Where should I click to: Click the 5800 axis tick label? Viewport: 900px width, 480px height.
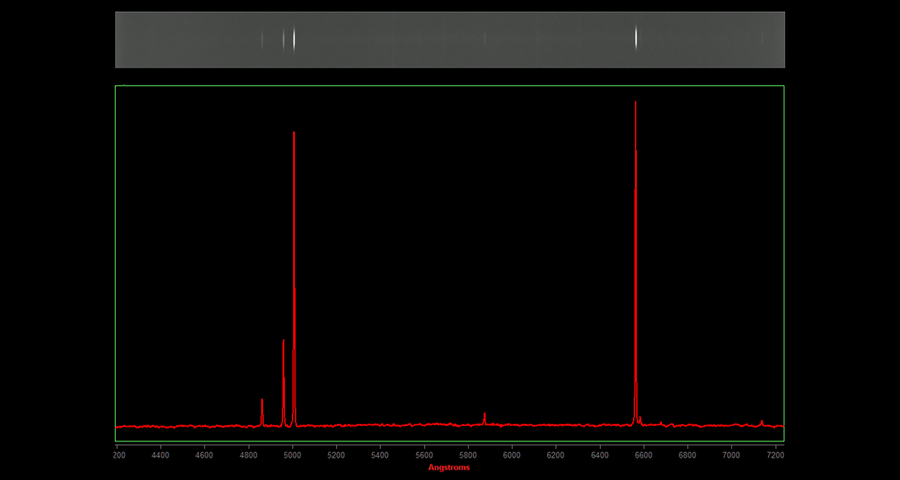coord(468,455)
